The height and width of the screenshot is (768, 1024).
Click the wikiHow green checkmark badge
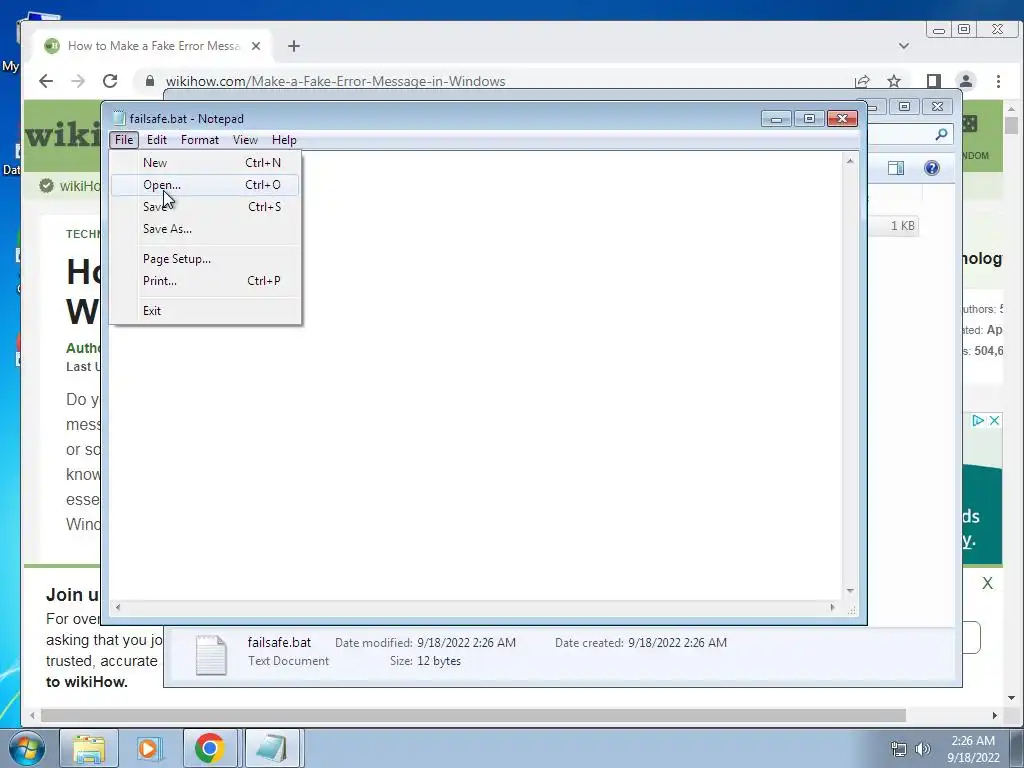pos(46,186)
